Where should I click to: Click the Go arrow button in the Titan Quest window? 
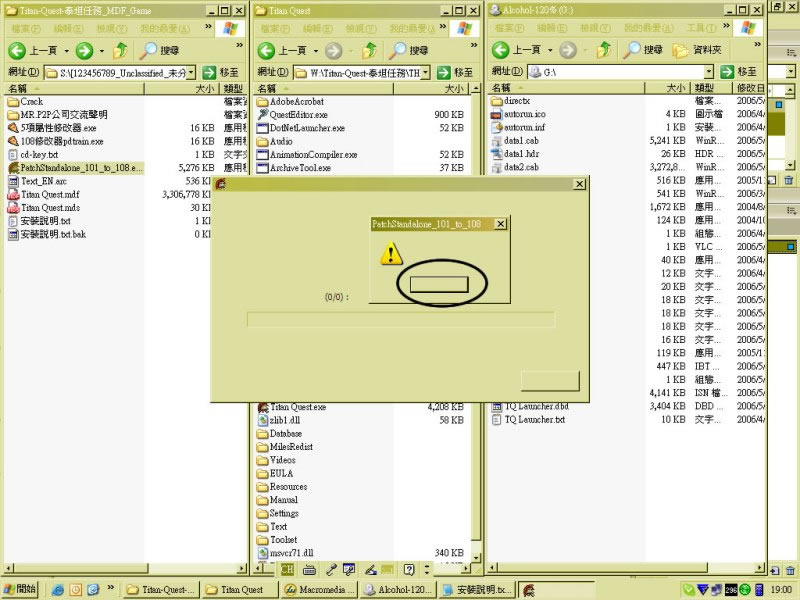(x=444, y=72)
